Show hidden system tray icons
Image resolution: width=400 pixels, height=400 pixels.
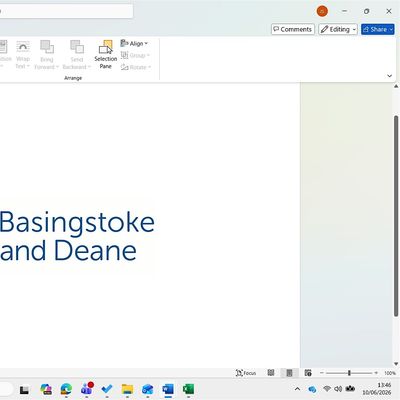pos(297,389)
